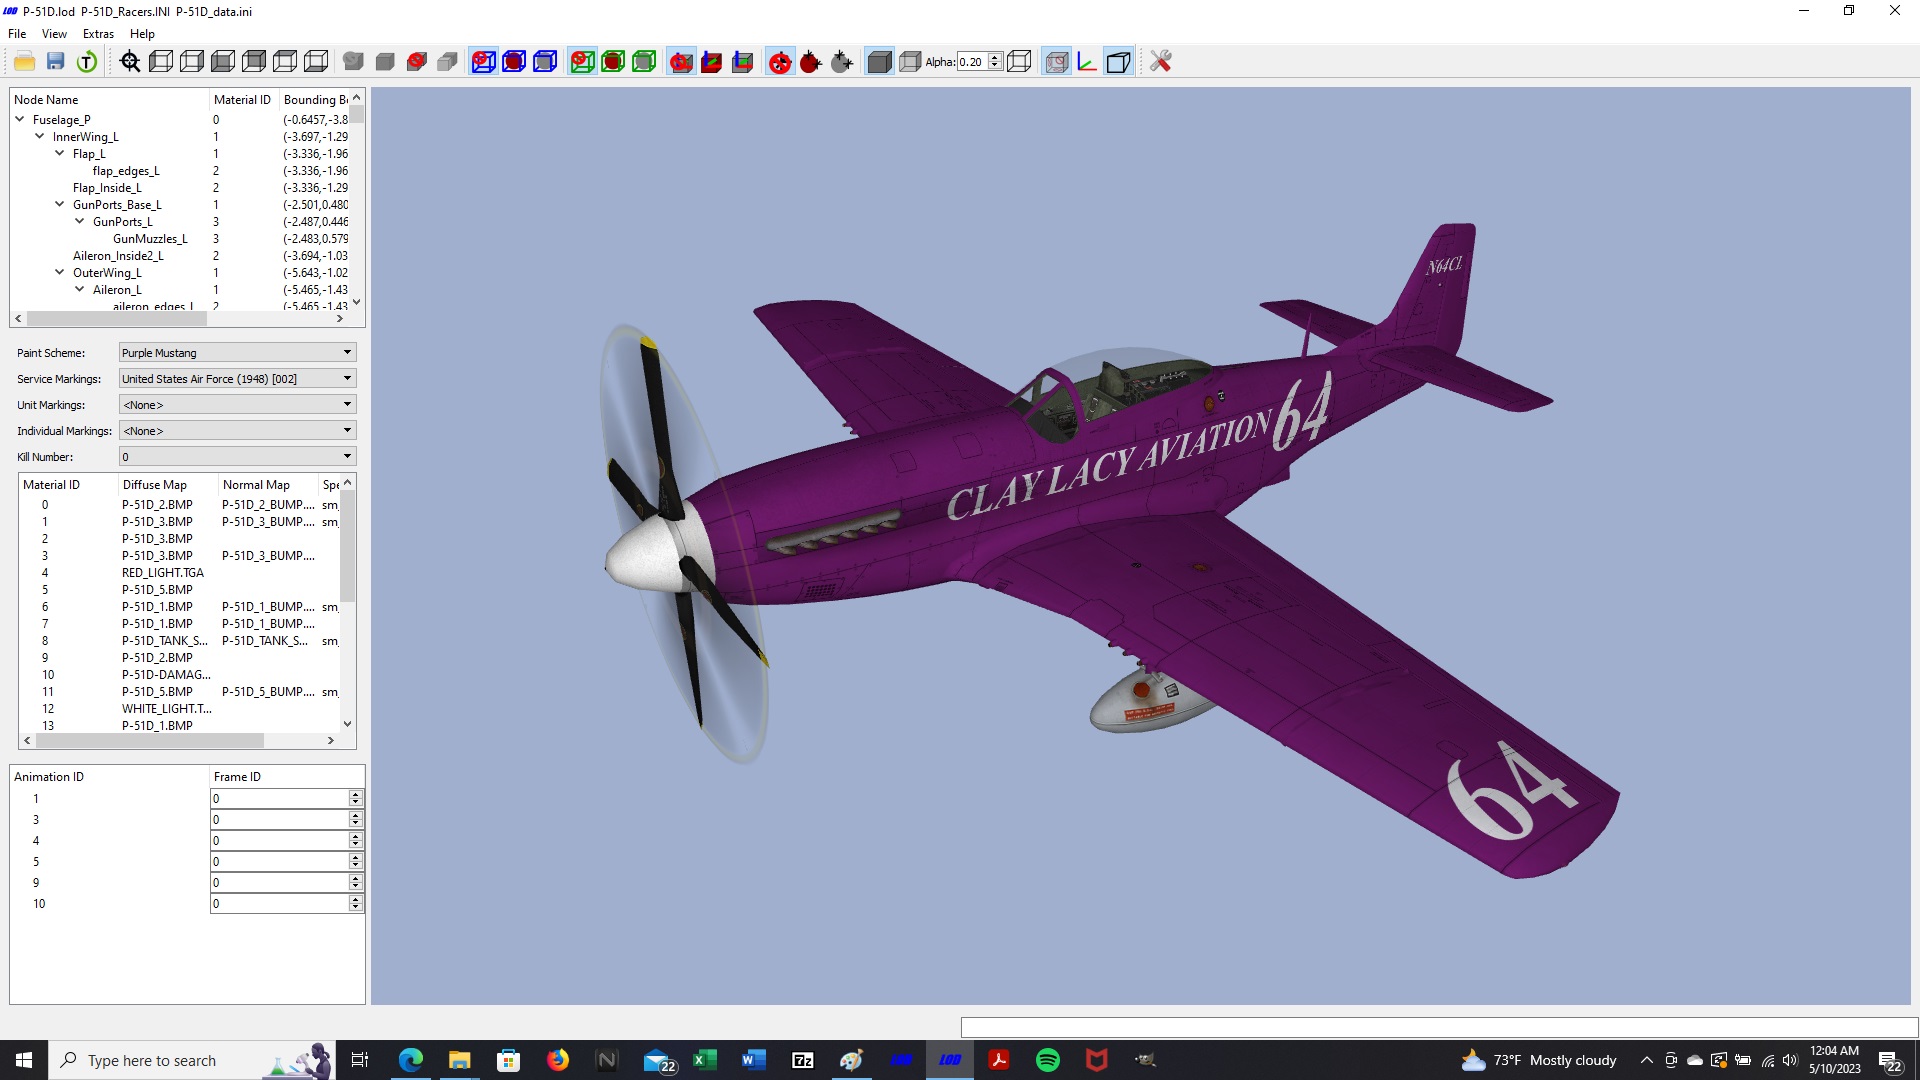This screenshot has width=1920, height=1080.
Task: Toggle the blue box with solid red cube
Action: [x=514, y=62]
